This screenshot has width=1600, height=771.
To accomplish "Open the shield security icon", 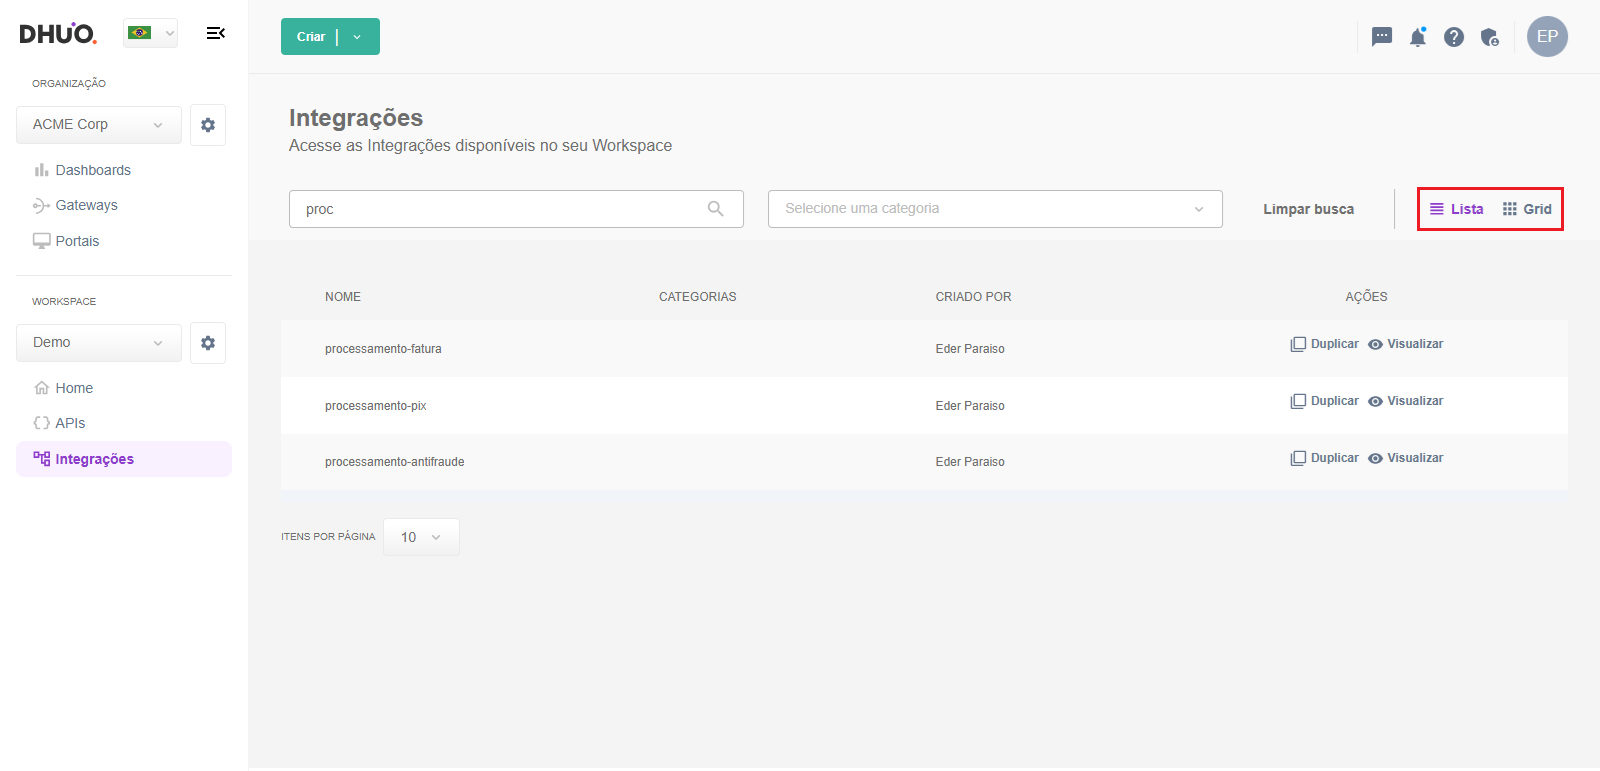I will (1490, 37).
